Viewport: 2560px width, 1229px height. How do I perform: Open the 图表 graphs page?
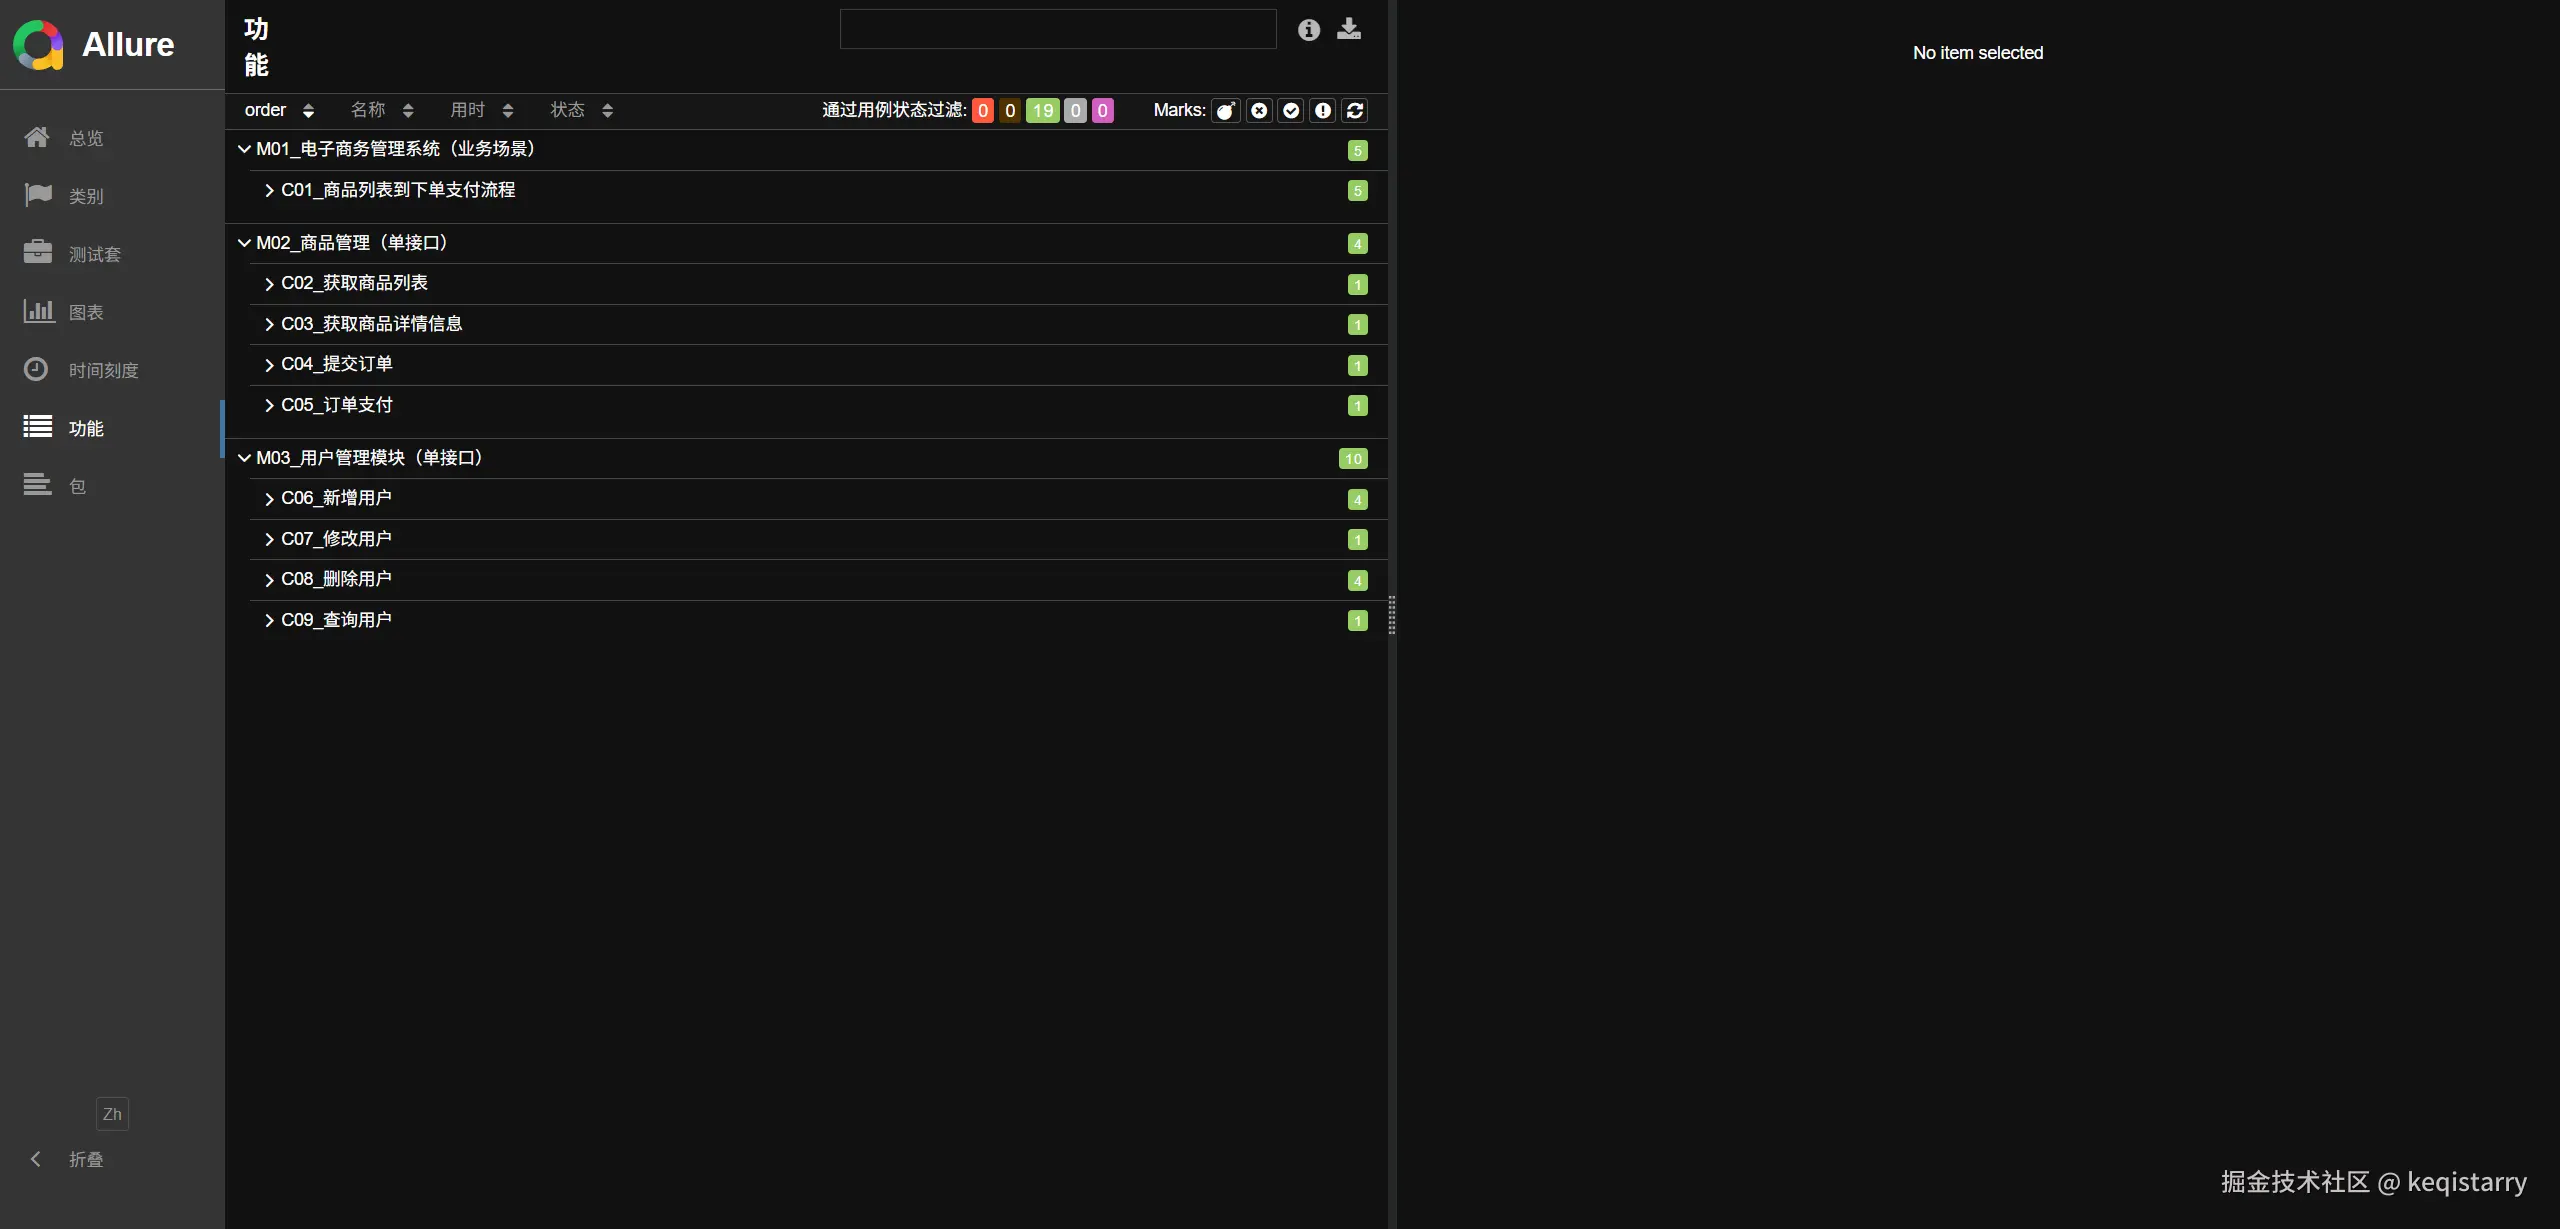(85, 312)
